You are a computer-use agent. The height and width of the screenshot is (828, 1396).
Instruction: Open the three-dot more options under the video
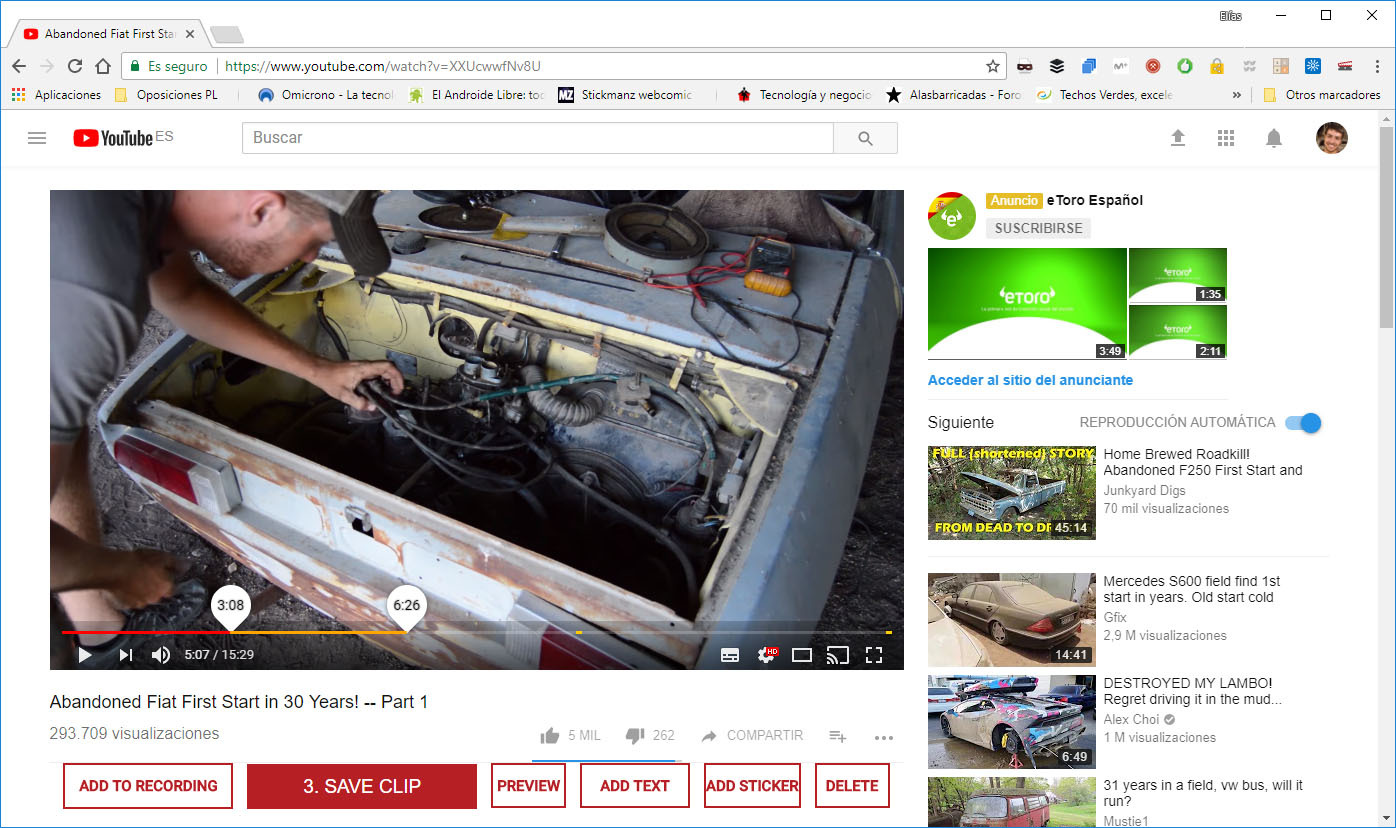click(883, 737)
